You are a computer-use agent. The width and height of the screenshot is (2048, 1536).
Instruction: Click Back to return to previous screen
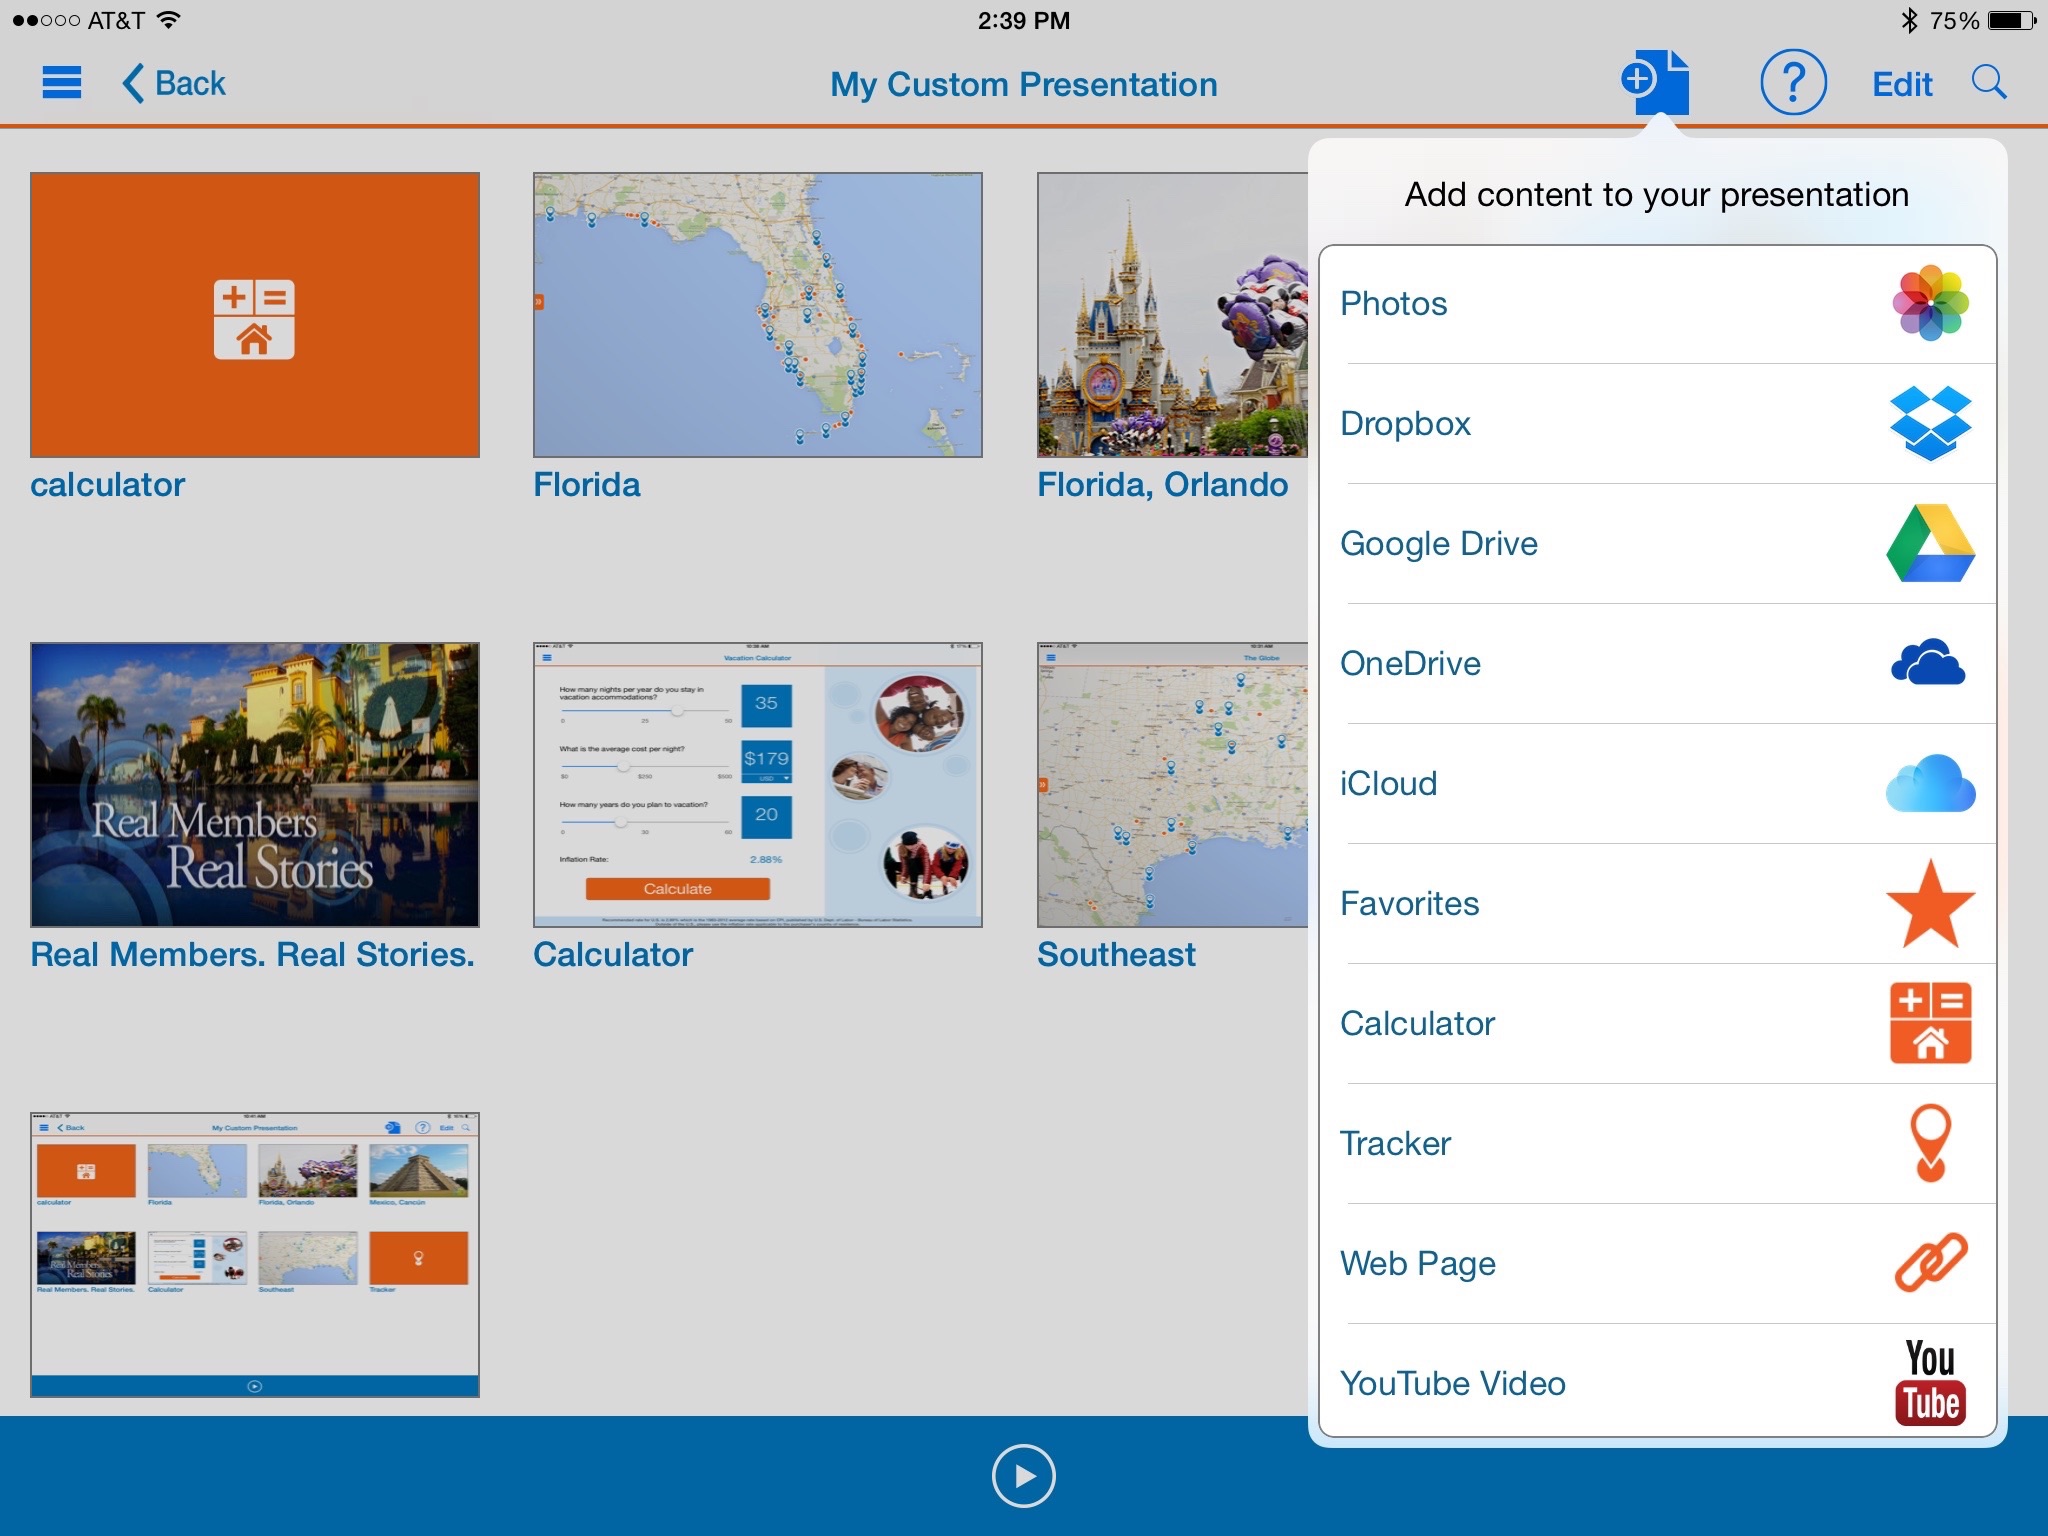pos(168,84)
